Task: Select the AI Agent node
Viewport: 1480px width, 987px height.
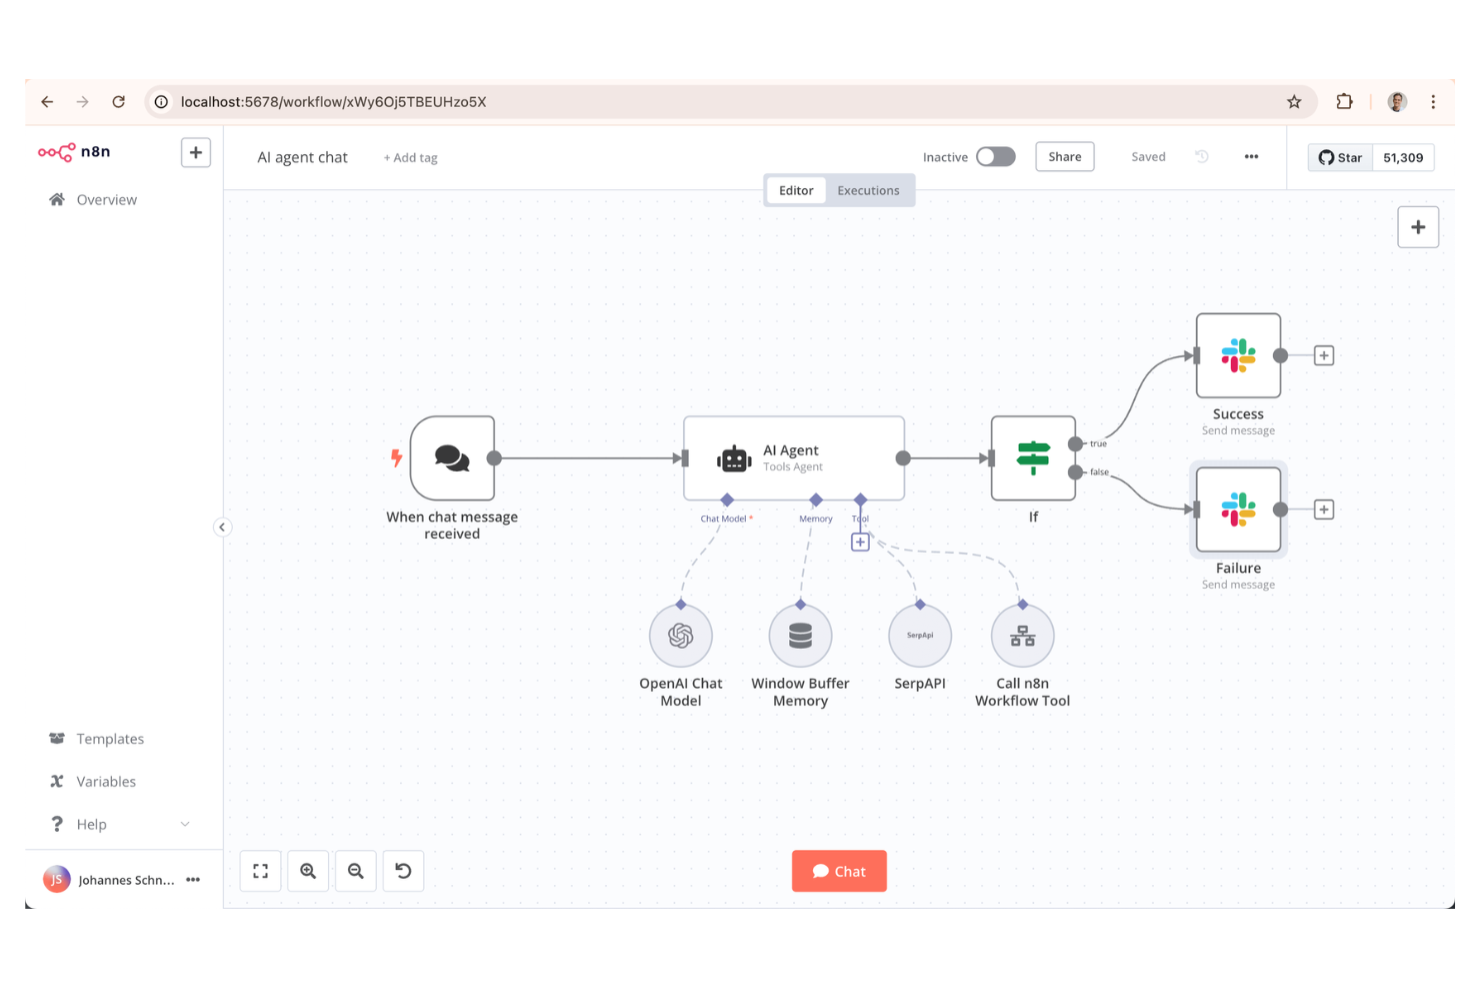Action: (794, 458)
